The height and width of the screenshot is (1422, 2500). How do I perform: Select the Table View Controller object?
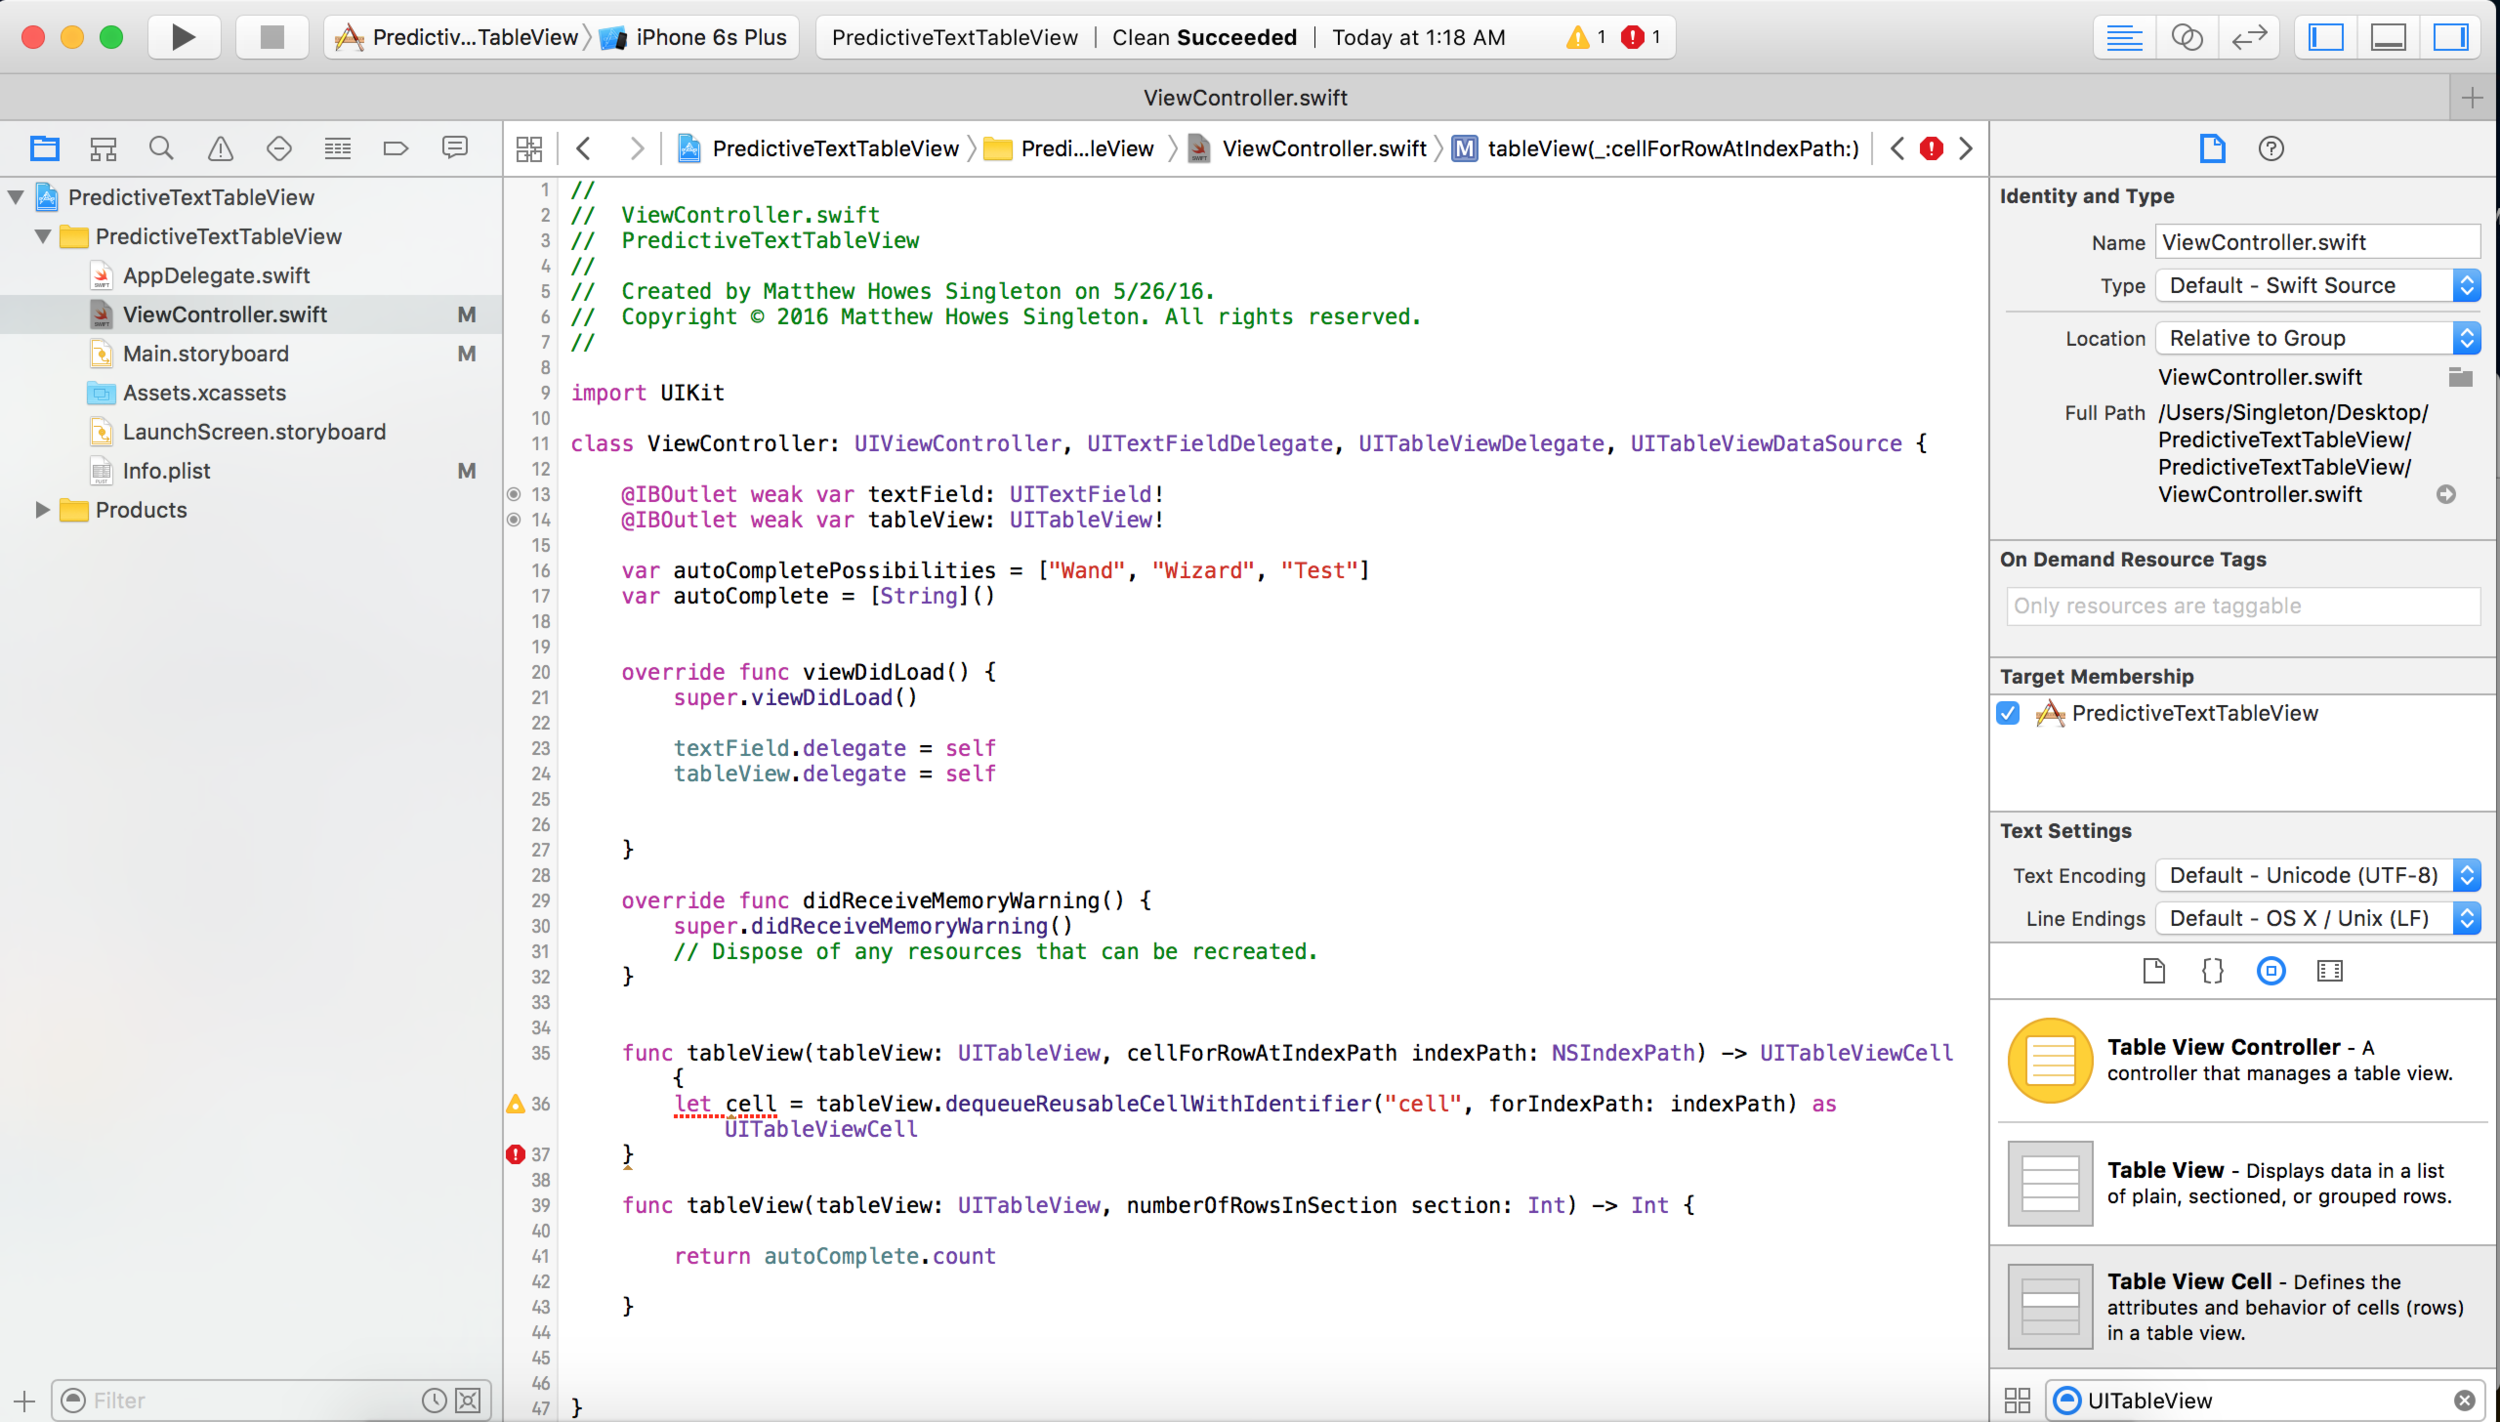pyautogui.click(x=2243, y=1060)
